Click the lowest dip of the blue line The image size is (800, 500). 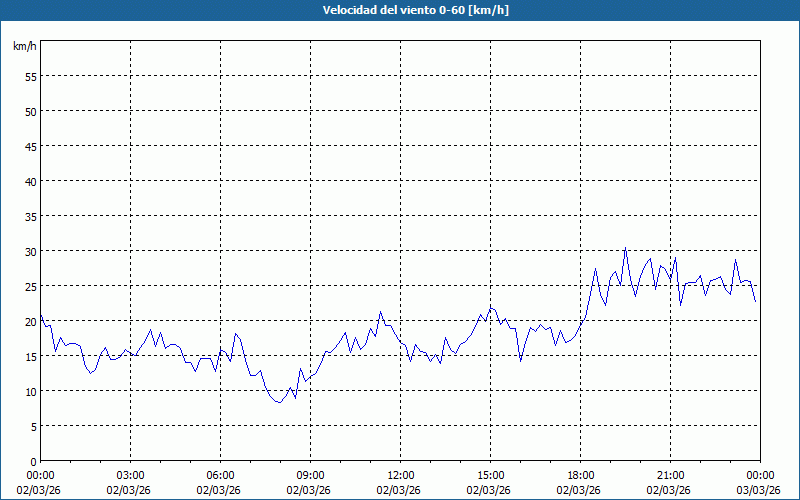tap(279, 402)
